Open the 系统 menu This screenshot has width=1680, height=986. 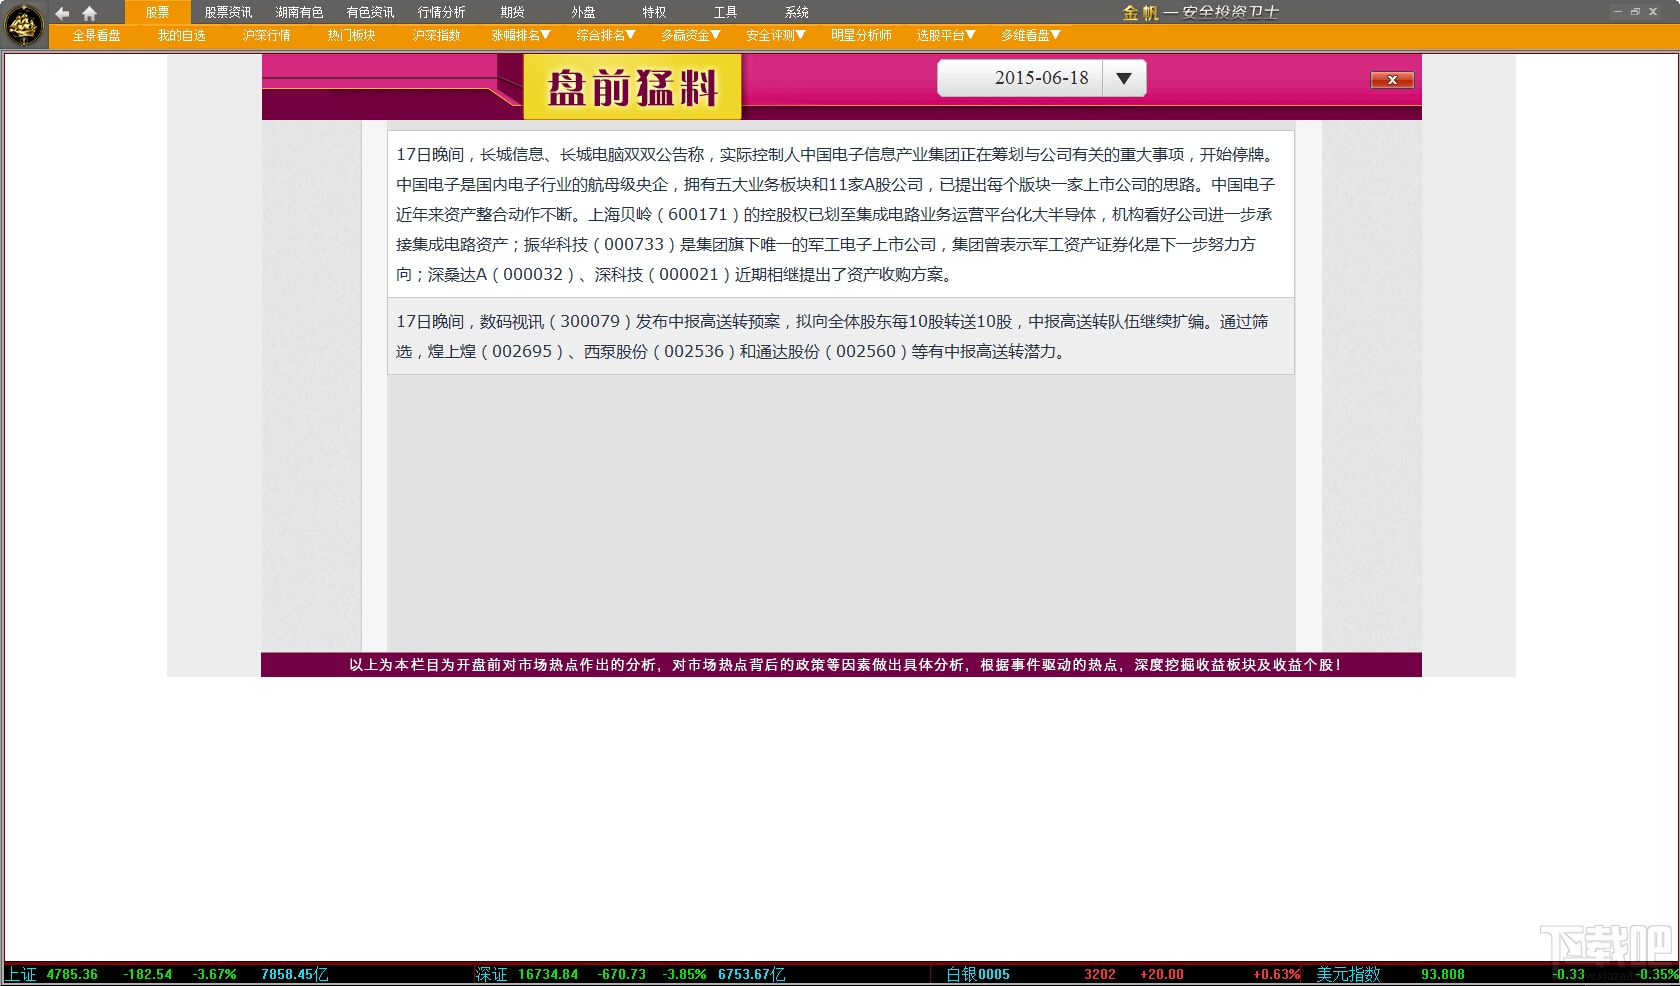[796, 12]
